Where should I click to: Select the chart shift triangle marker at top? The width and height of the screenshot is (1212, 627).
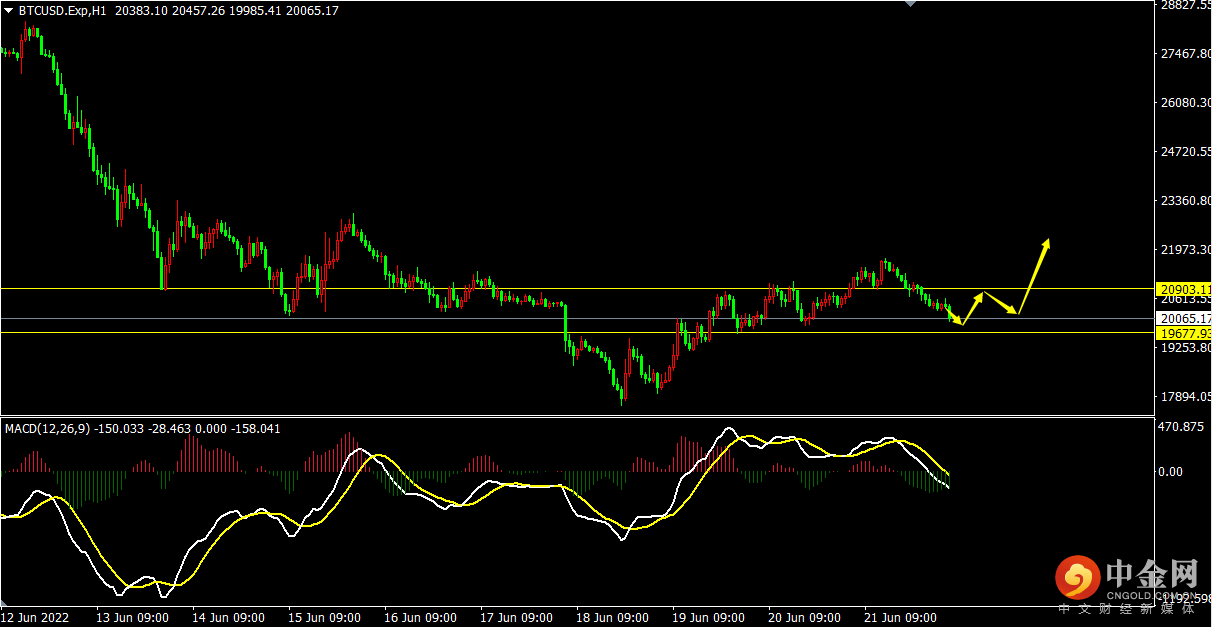click(x=909, y=5)
